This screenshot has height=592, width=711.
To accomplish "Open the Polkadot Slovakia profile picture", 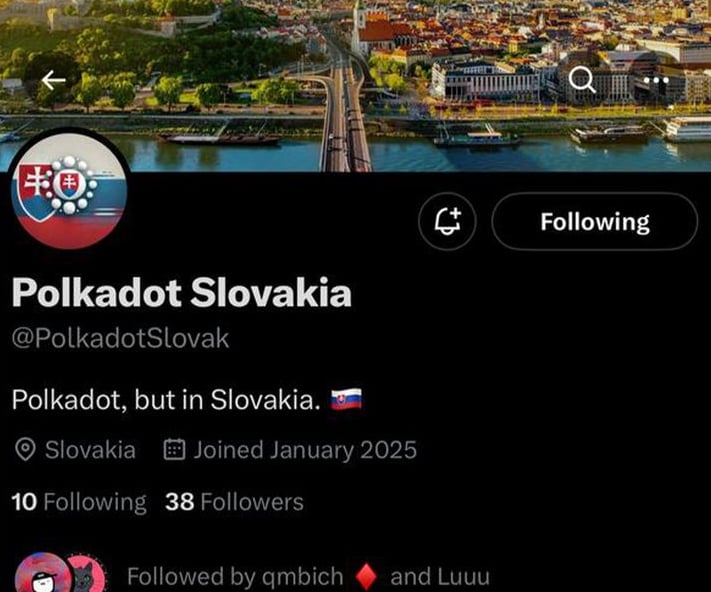I will coord(69,191).
